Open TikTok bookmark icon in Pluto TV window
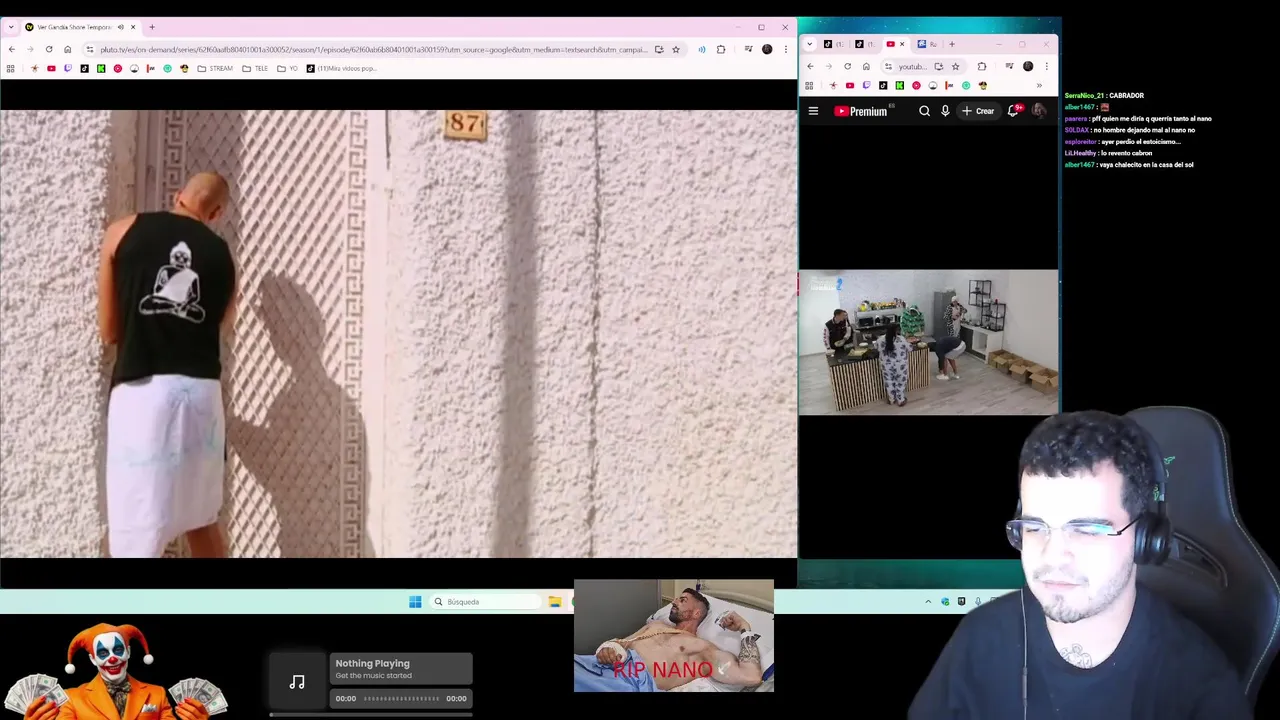This screenshot has width=1280, height=720. pos(84,69)
